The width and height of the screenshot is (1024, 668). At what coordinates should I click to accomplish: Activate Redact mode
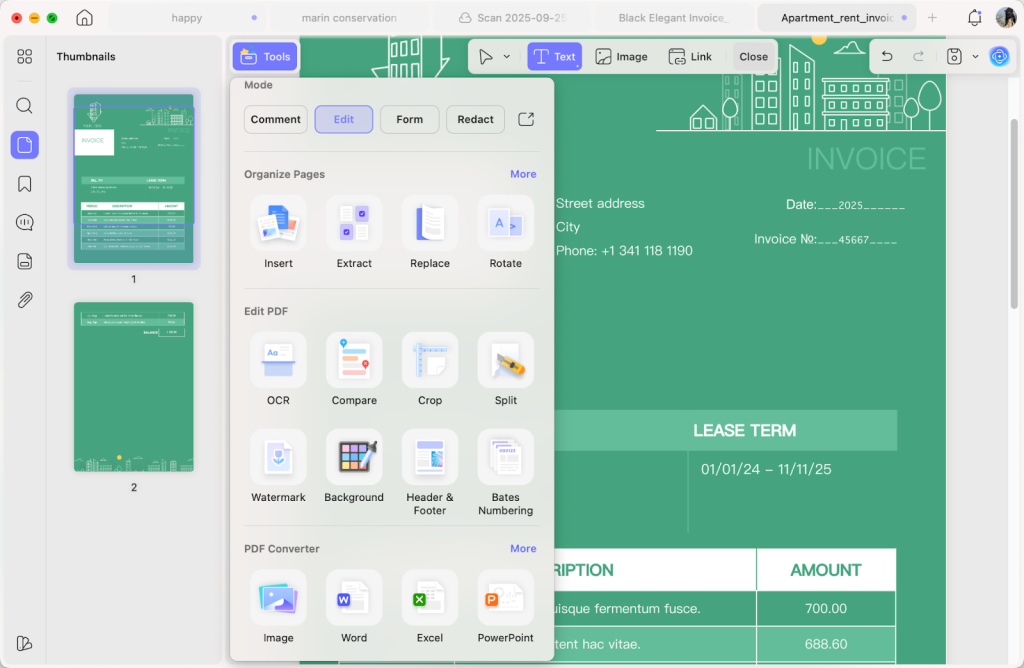(x=475, y=119)
